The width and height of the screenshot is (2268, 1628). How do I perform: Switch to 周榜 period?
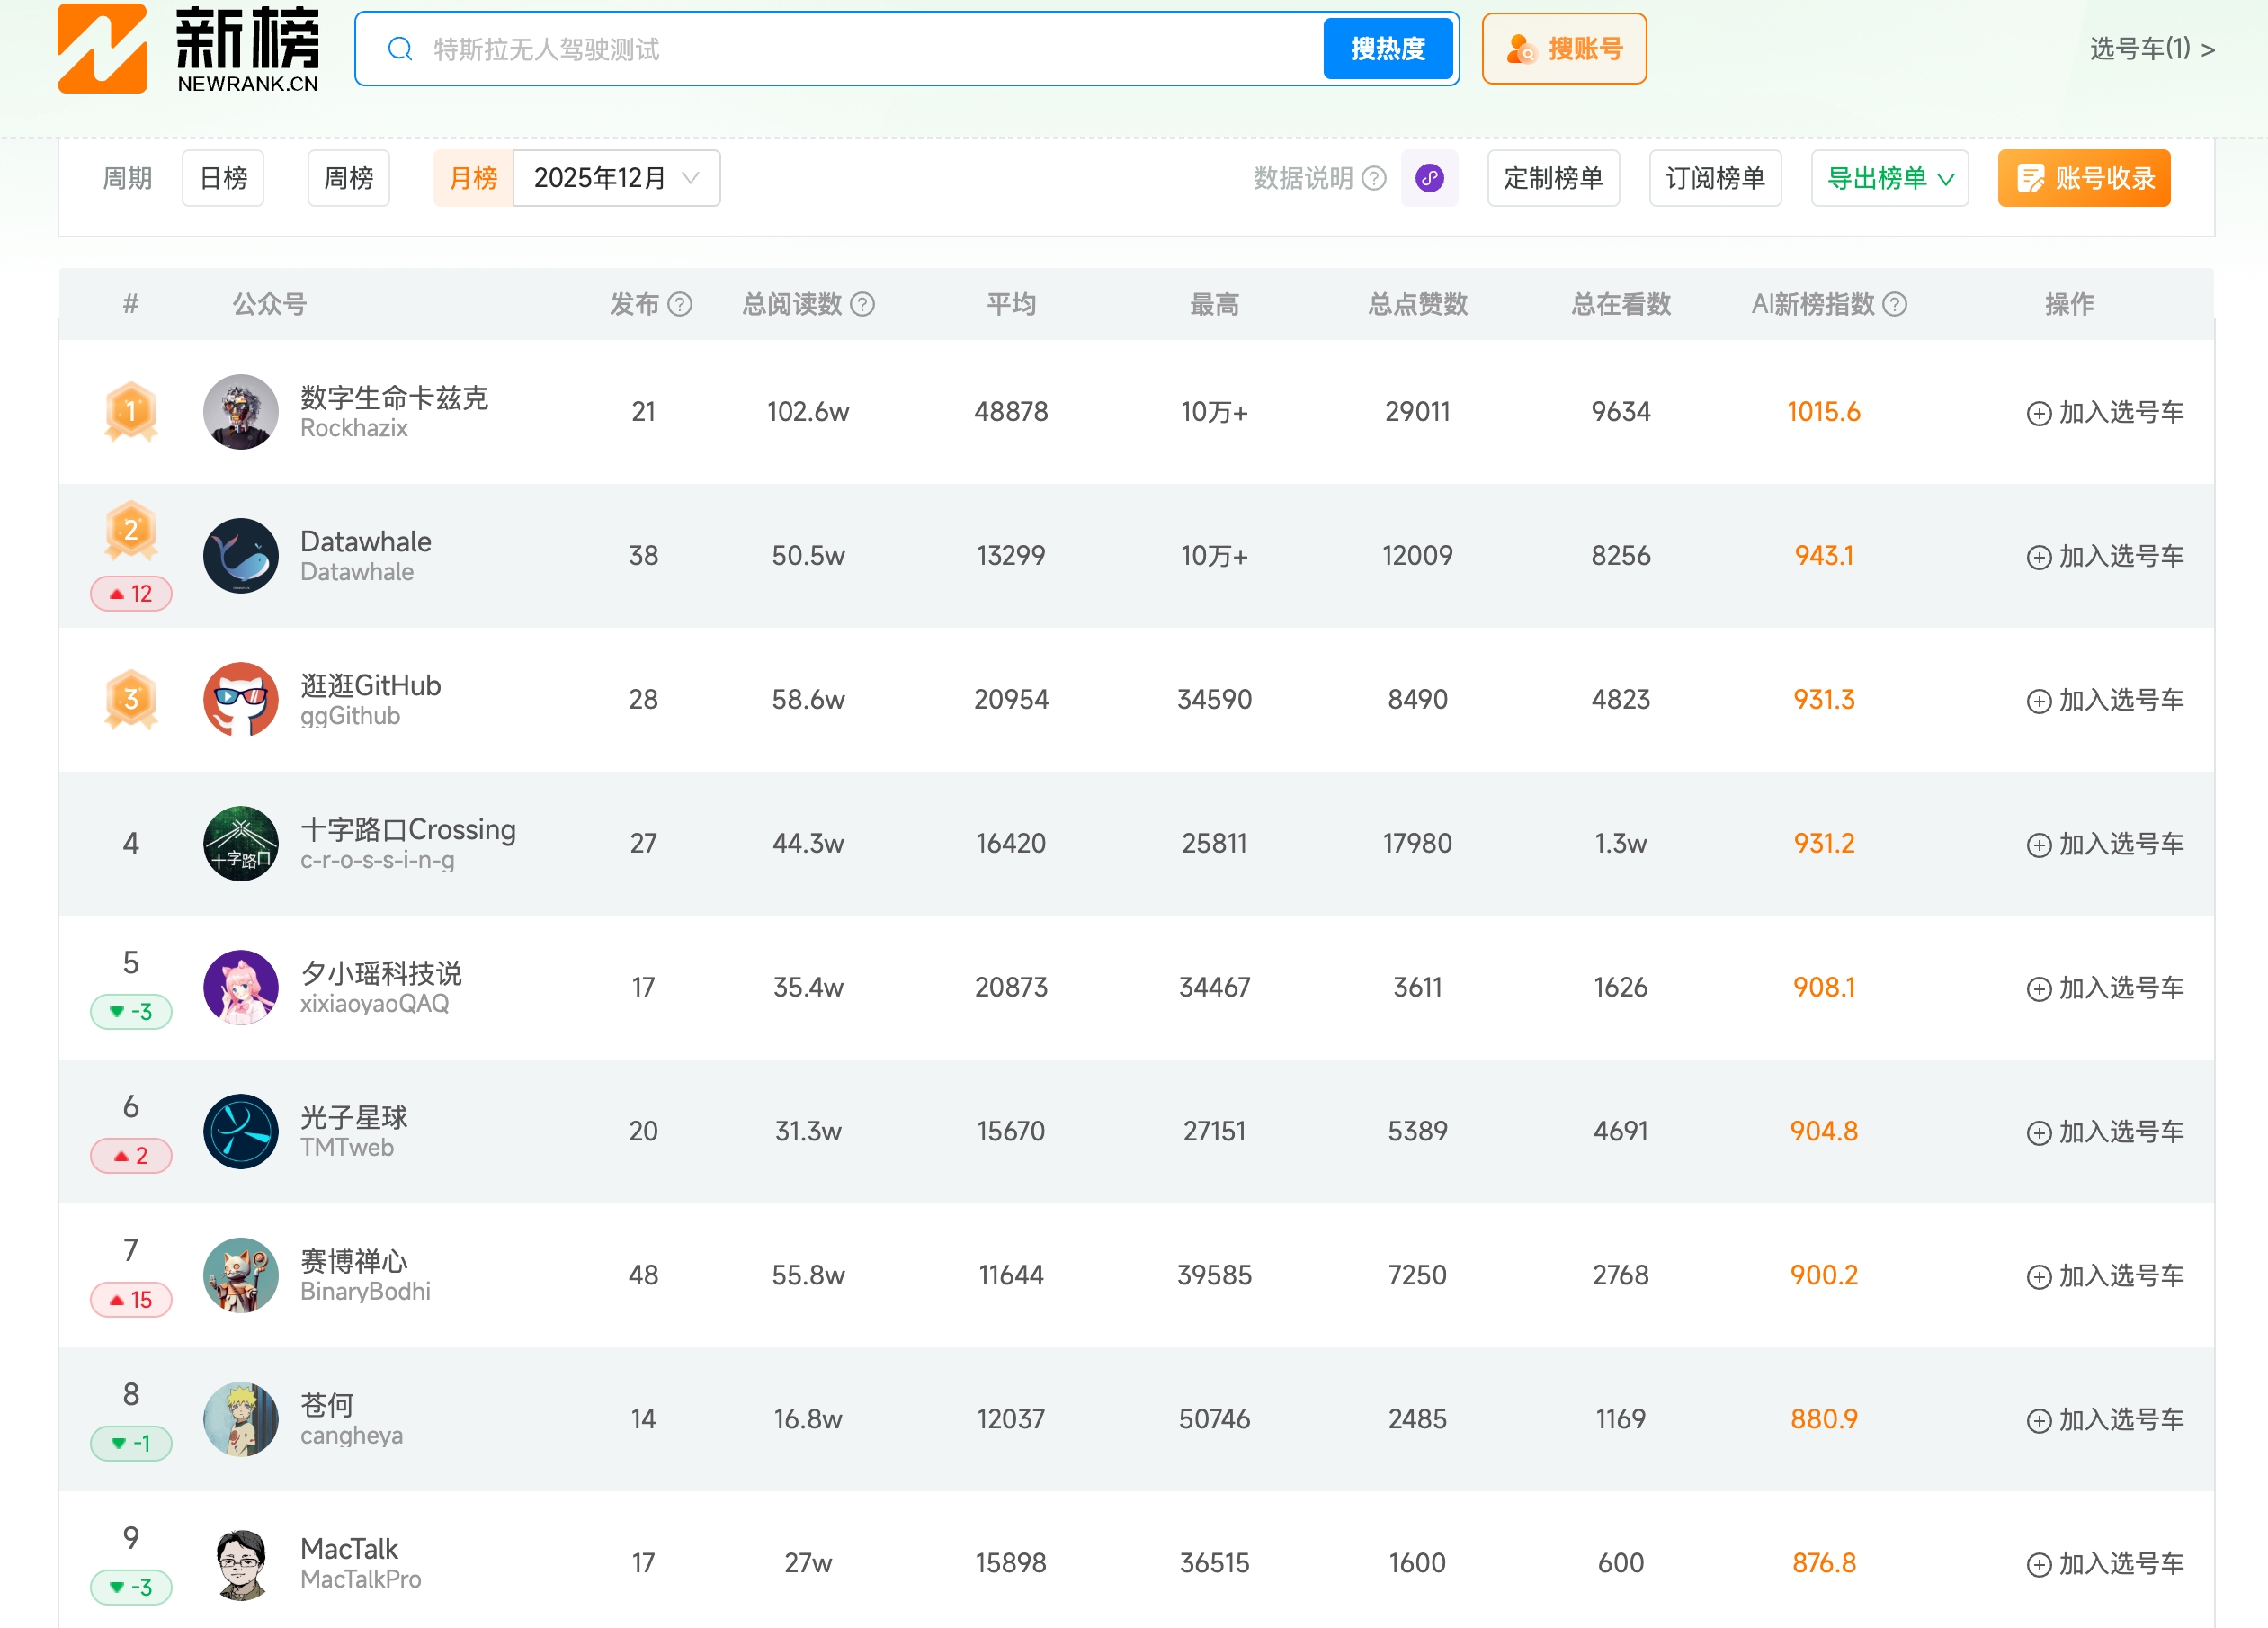coord(348,178)
